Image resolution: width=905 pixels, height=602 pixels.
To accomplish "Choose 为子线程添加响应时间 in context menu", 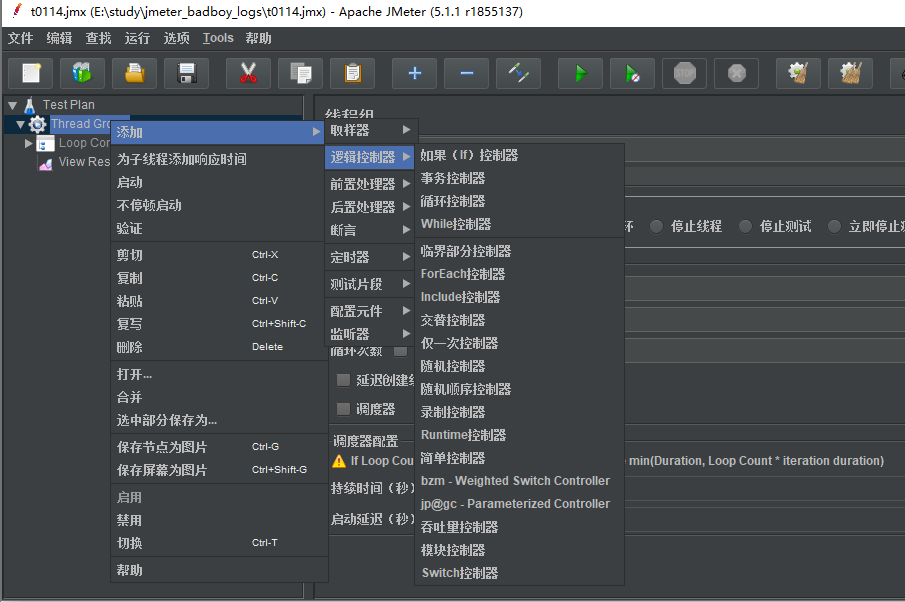I will click(x=219, y=159).
